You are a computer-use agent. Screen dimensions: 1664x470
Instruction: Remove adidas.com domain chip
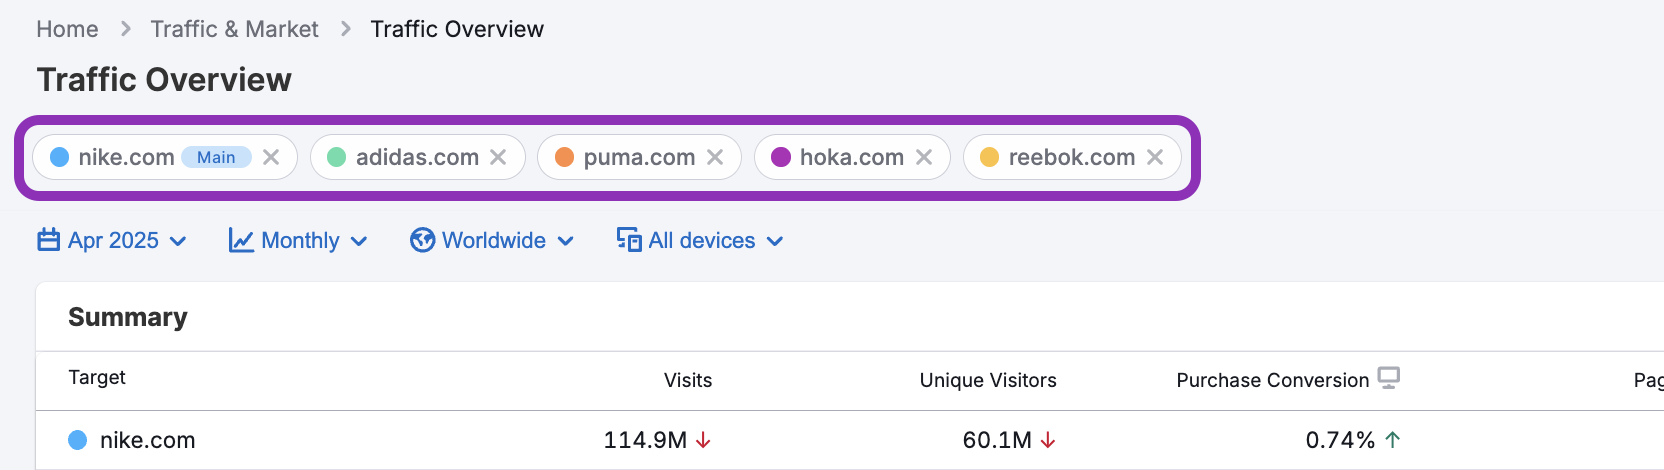pos(498,157)
